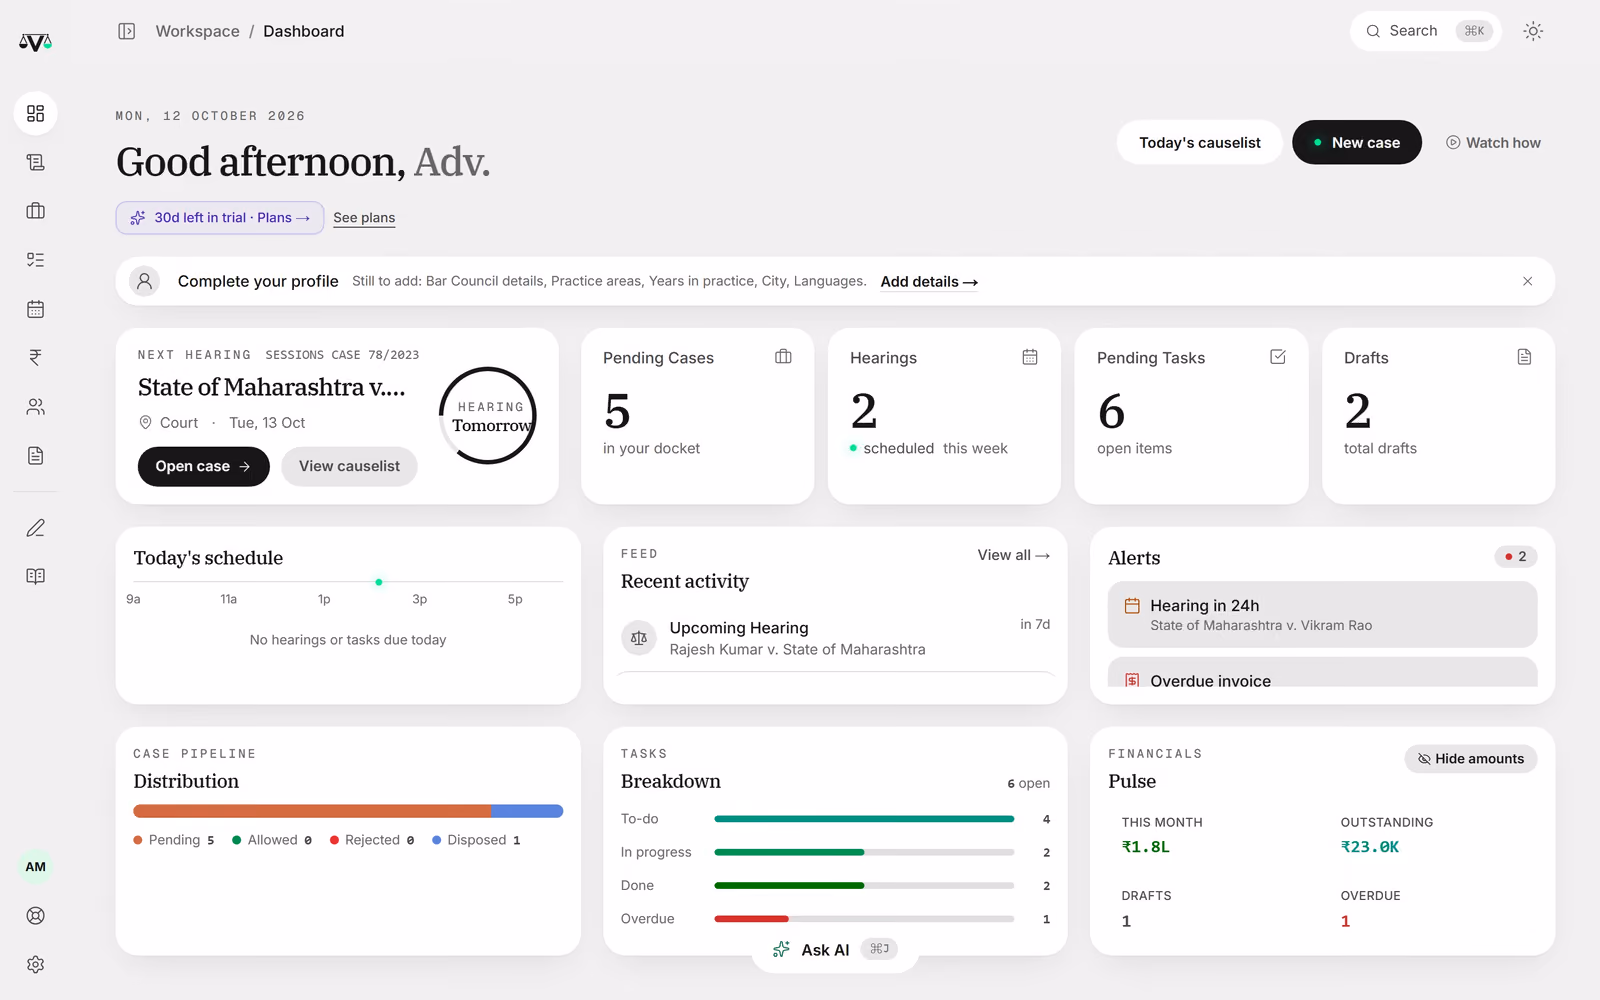Open the calendar icon in sidebar

(x=35, y=309)
